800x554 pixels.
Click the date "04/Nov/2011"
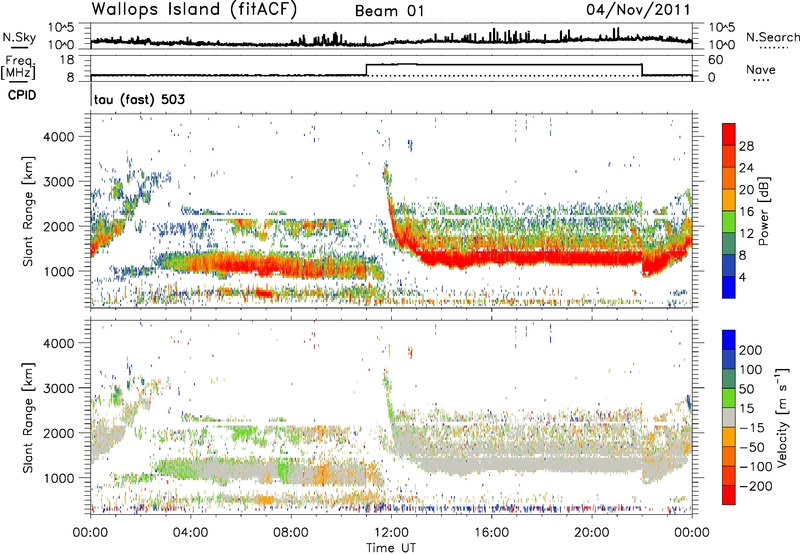click(x=638, y=10)
